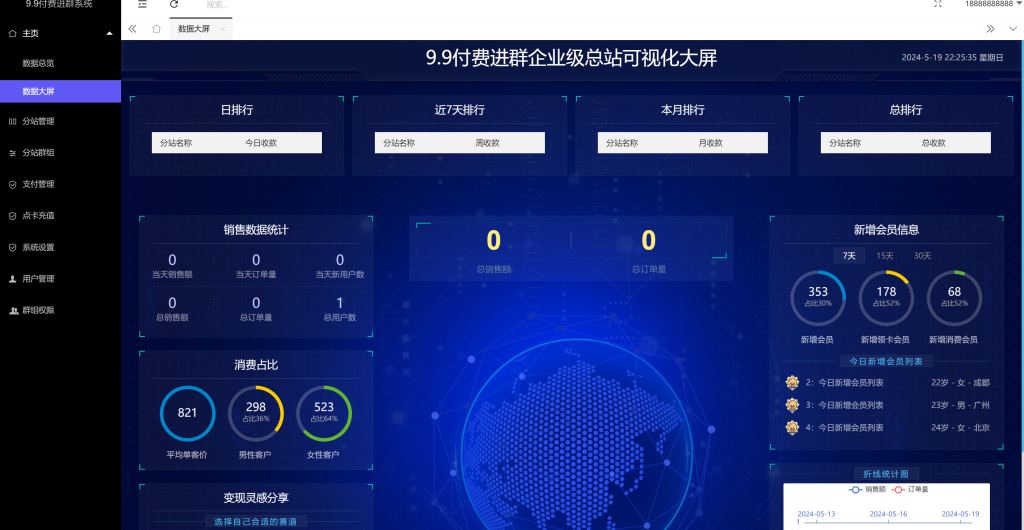Click the 支付管理 shield icon

12,184
